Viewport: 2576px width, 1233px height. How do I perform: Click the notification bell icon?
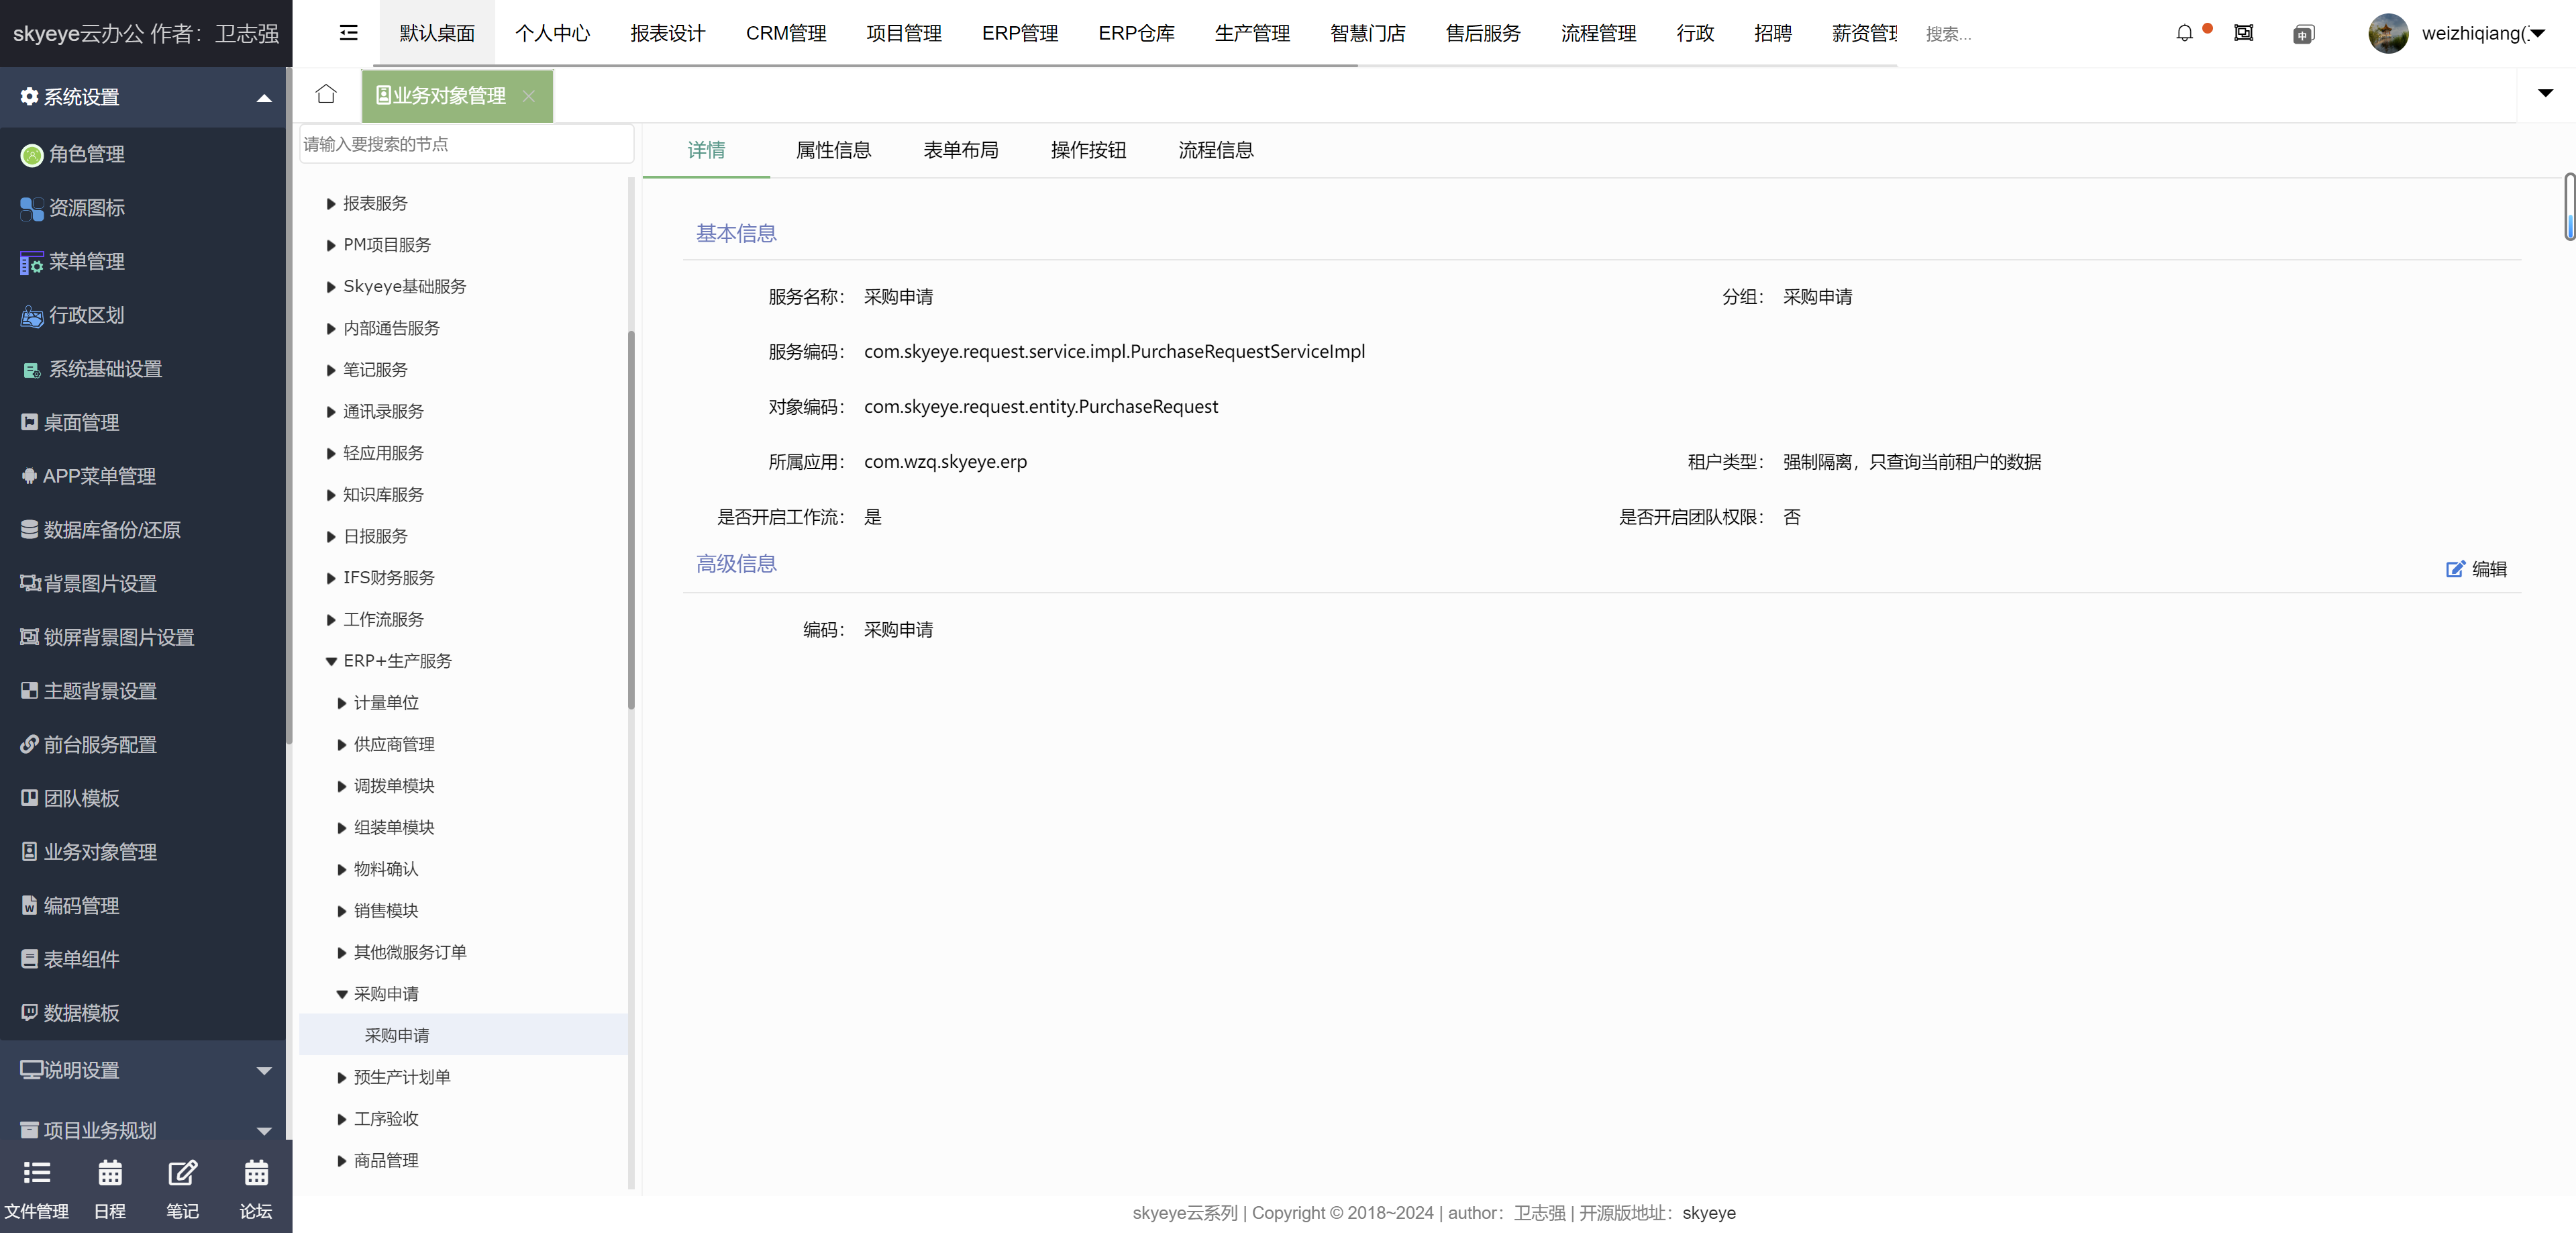point(2184,33)
